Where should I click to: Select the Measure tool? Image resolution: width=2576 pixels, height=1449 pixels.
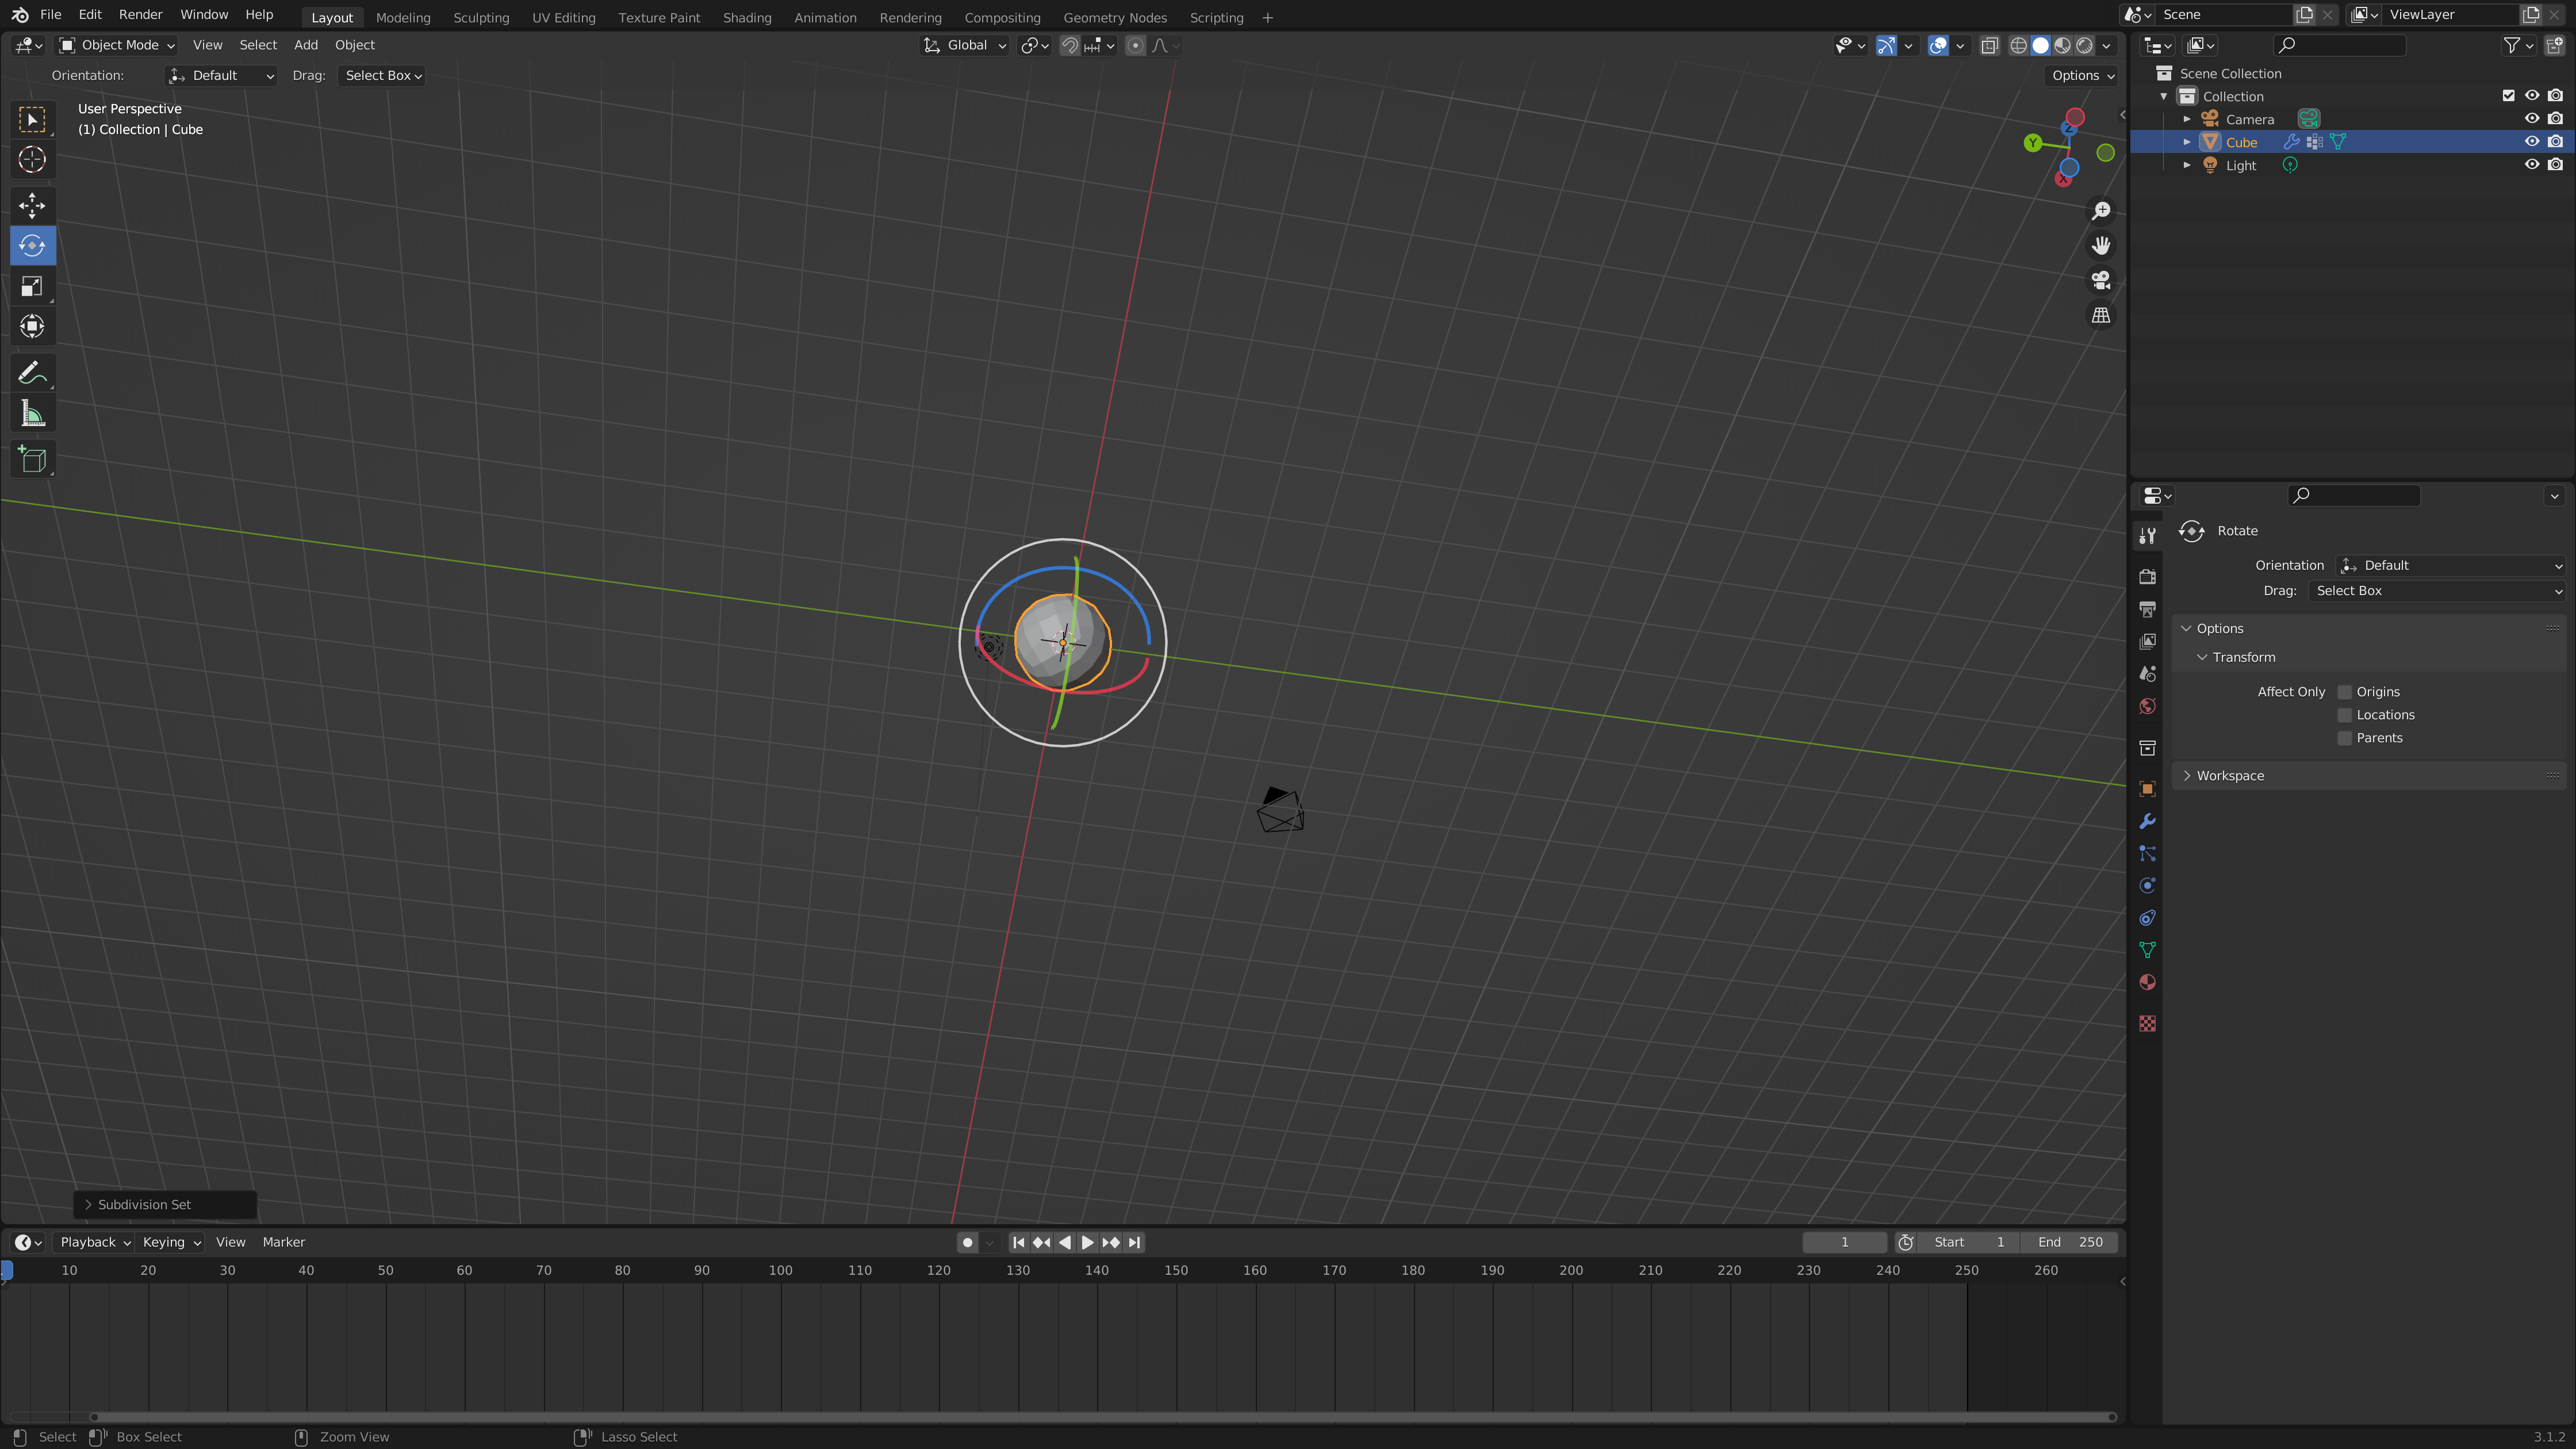(32, 414)
